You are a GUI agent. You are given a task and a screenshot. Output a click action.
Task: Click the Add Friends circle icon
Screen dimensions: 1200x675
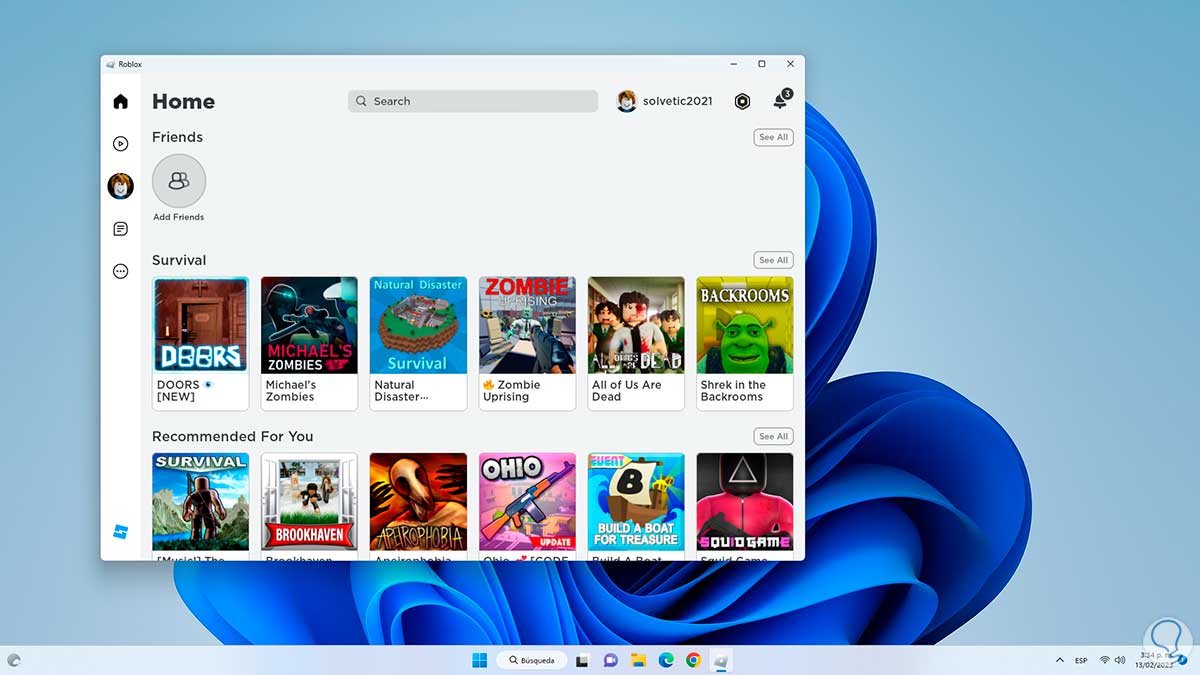[179, 181]
